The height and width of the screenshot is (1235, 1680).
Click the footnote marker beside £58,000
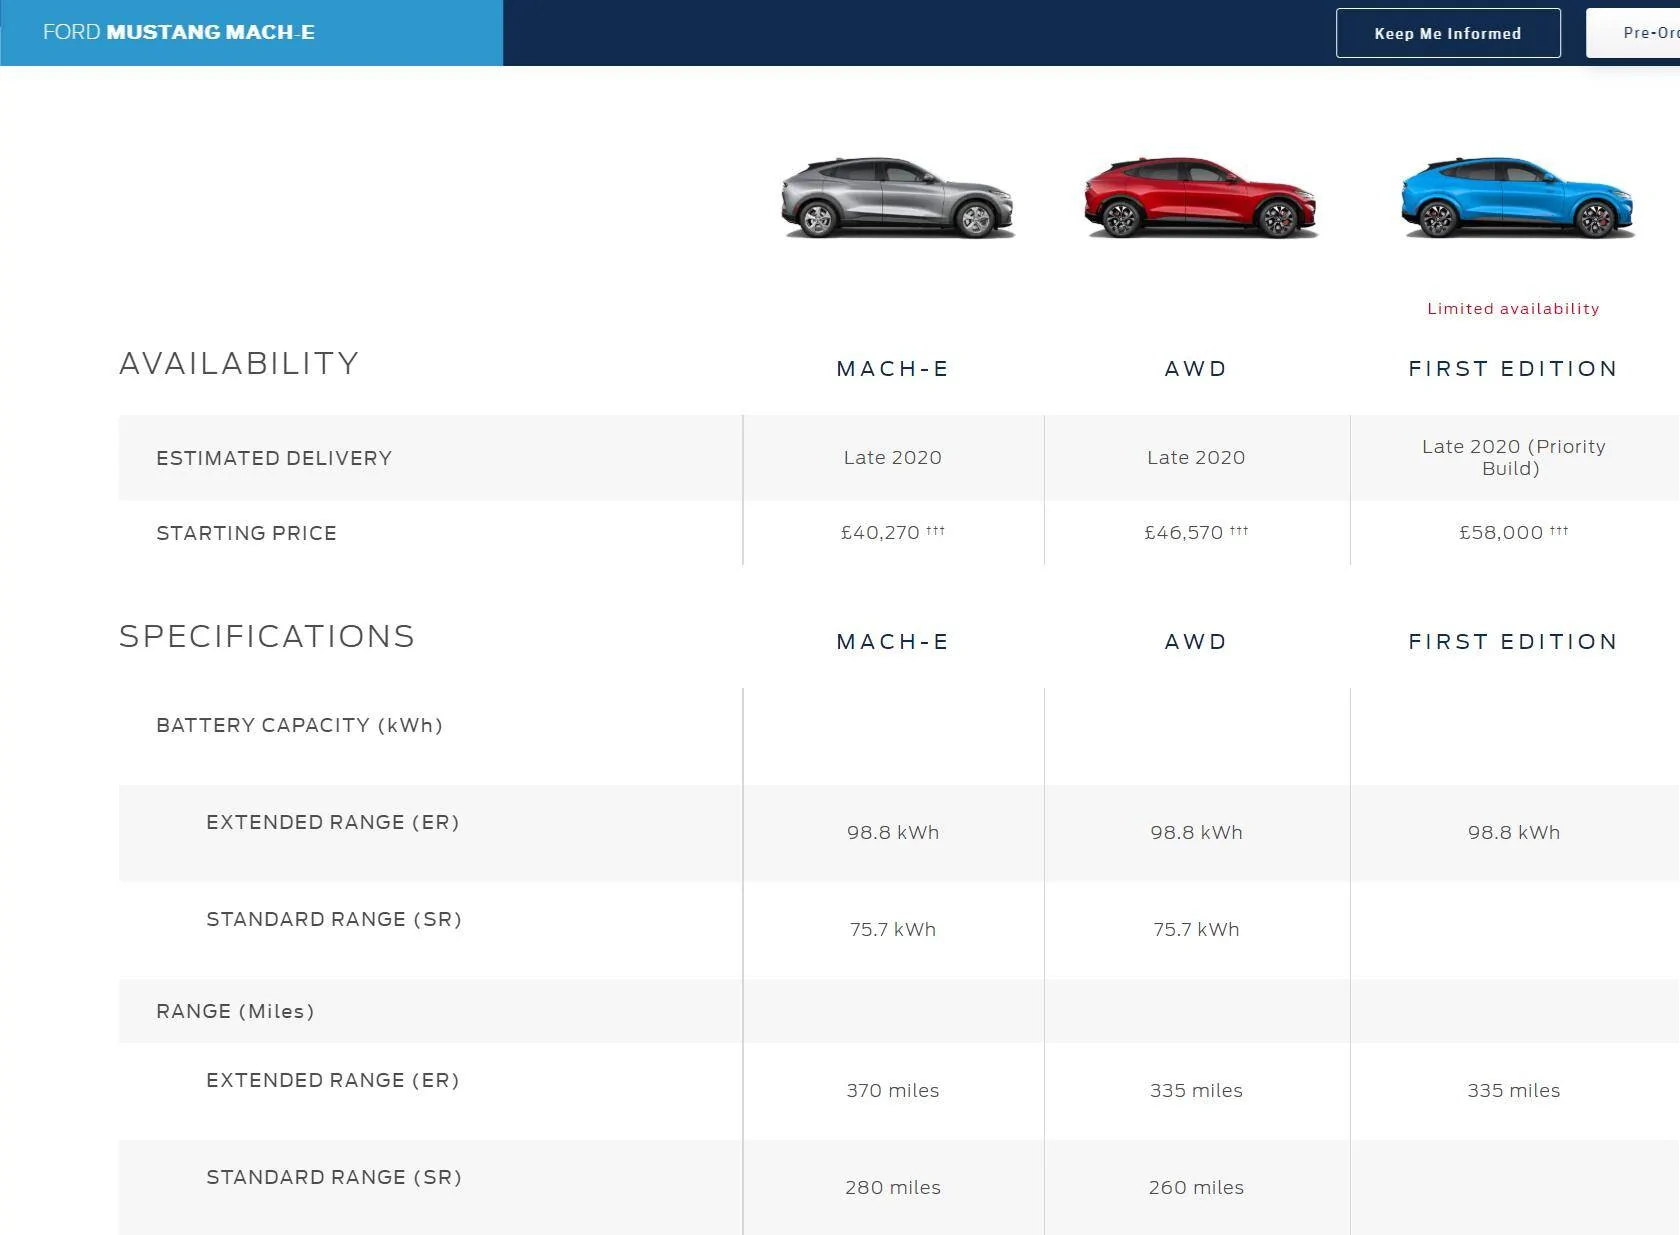(1559, 530)
